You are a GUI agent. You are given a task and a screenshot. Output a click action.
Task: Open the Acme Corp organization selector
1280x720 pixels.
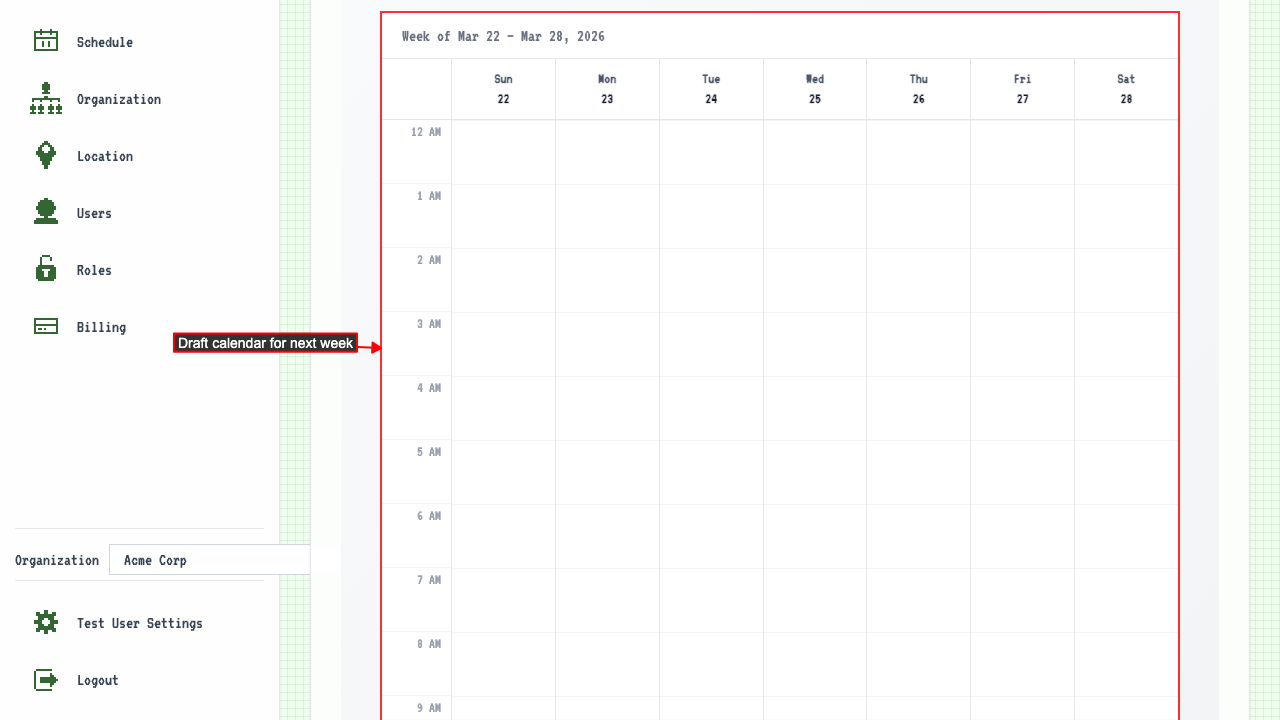click(210, 559)
